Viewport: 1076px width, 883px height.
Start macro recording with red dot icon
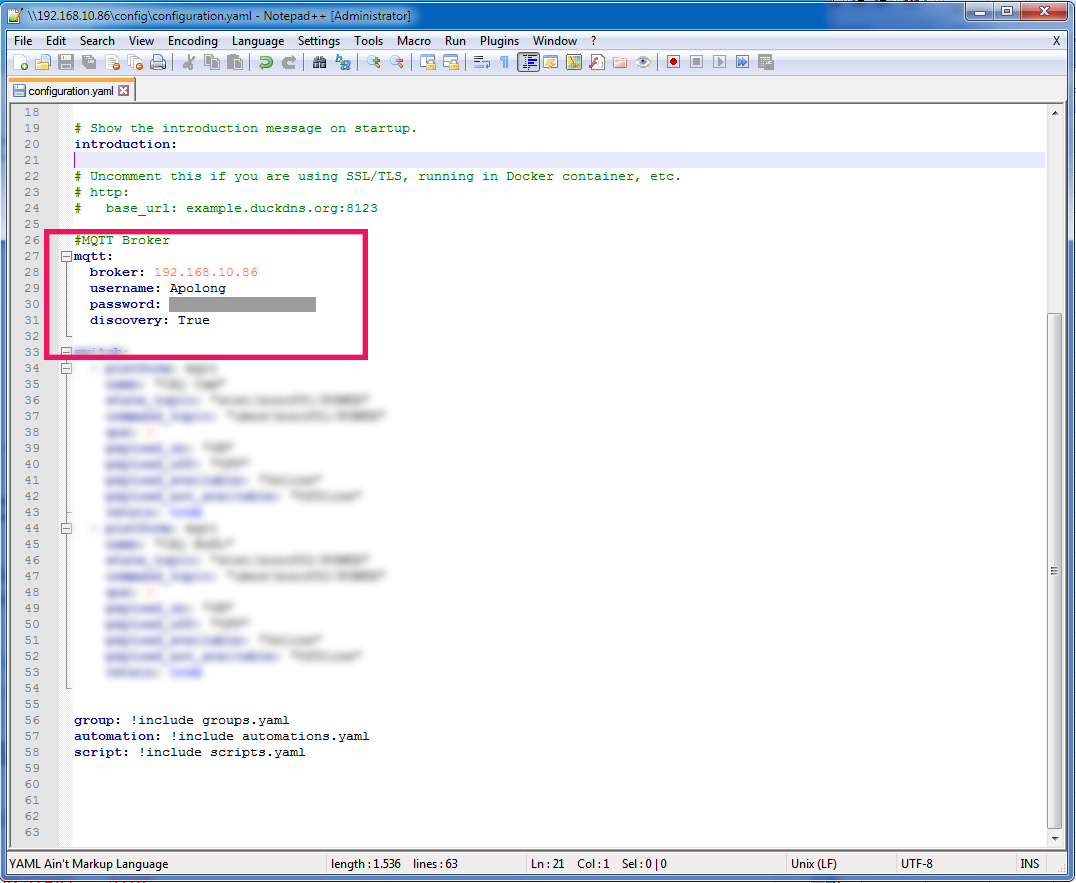673,63
